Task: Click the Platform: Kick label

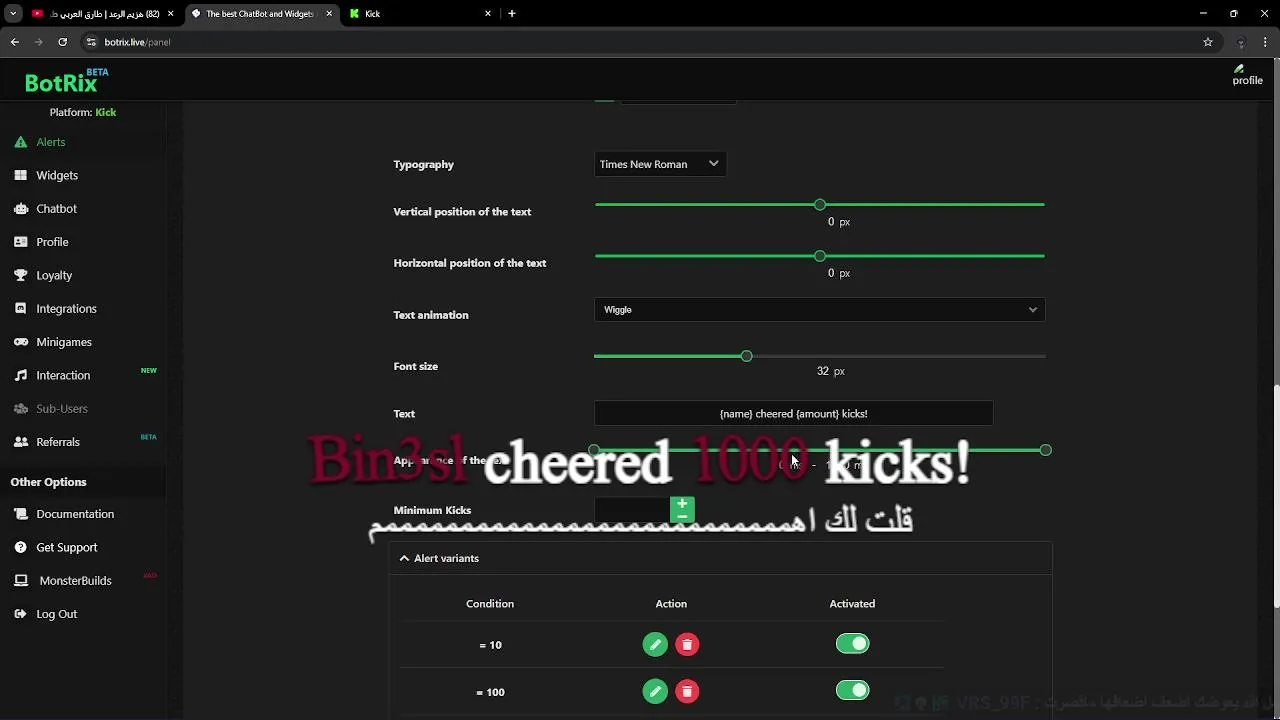Action: pos(83,112)
